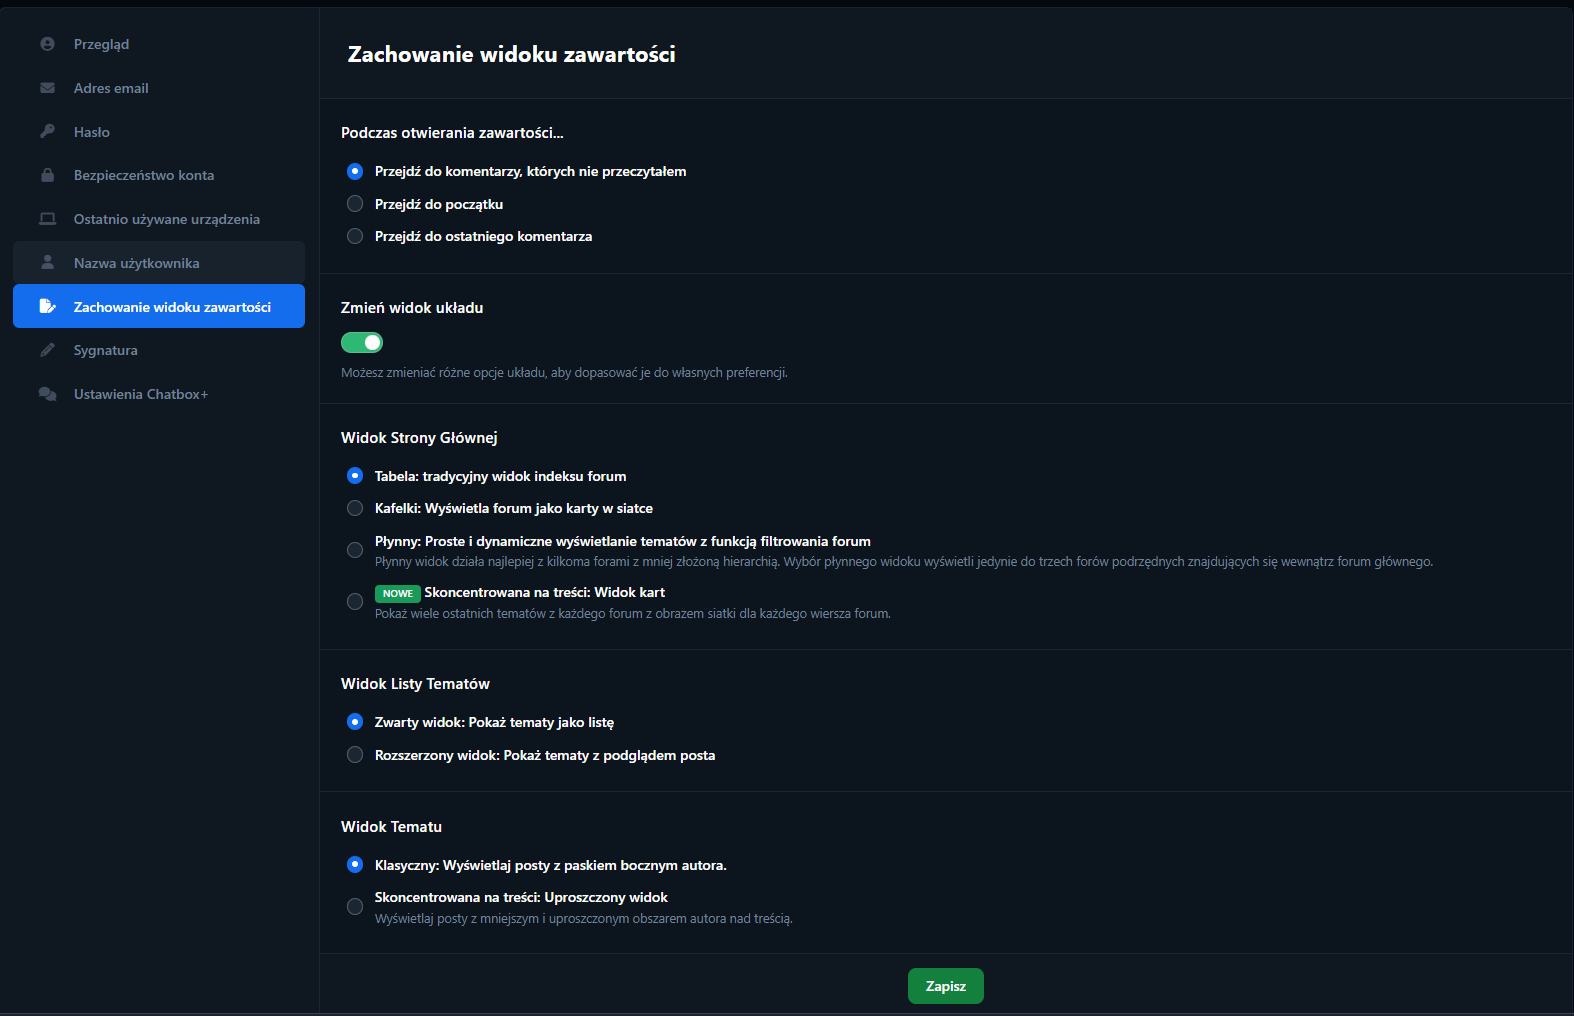The height and width of the screenshot is (1016, 1574).
Task: Click the person icon for Nazwa użytkownika
Action: click(x=47, y=263)
